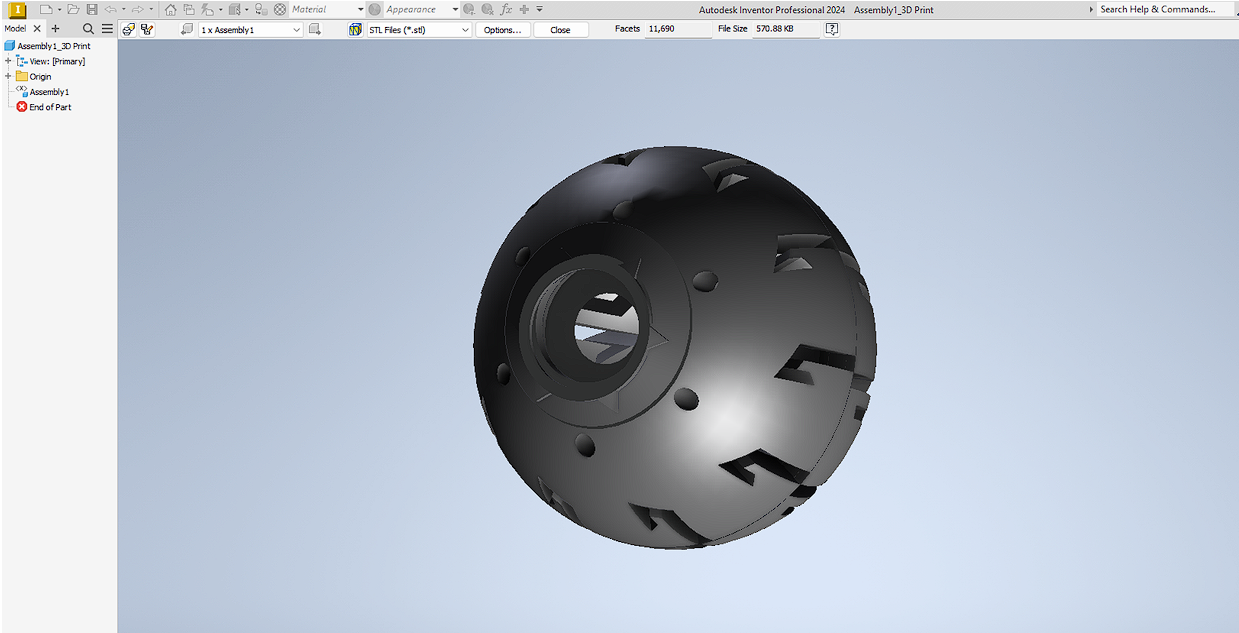
Task: Select the End of Part node
Action: (x=48, y=107)
